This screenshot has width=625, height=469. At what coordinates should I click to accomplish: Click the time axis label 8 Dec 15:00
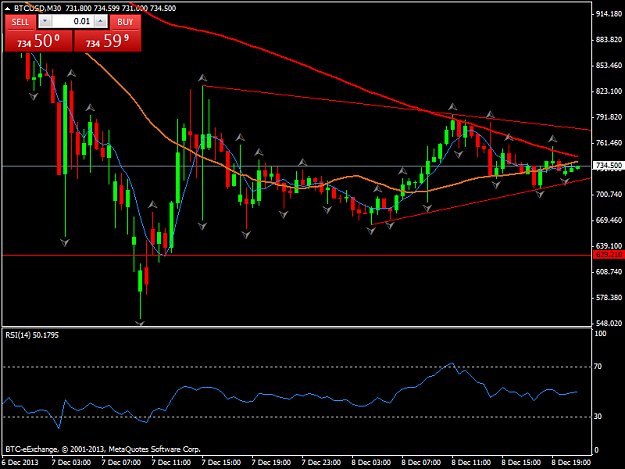tap(521, 463)
